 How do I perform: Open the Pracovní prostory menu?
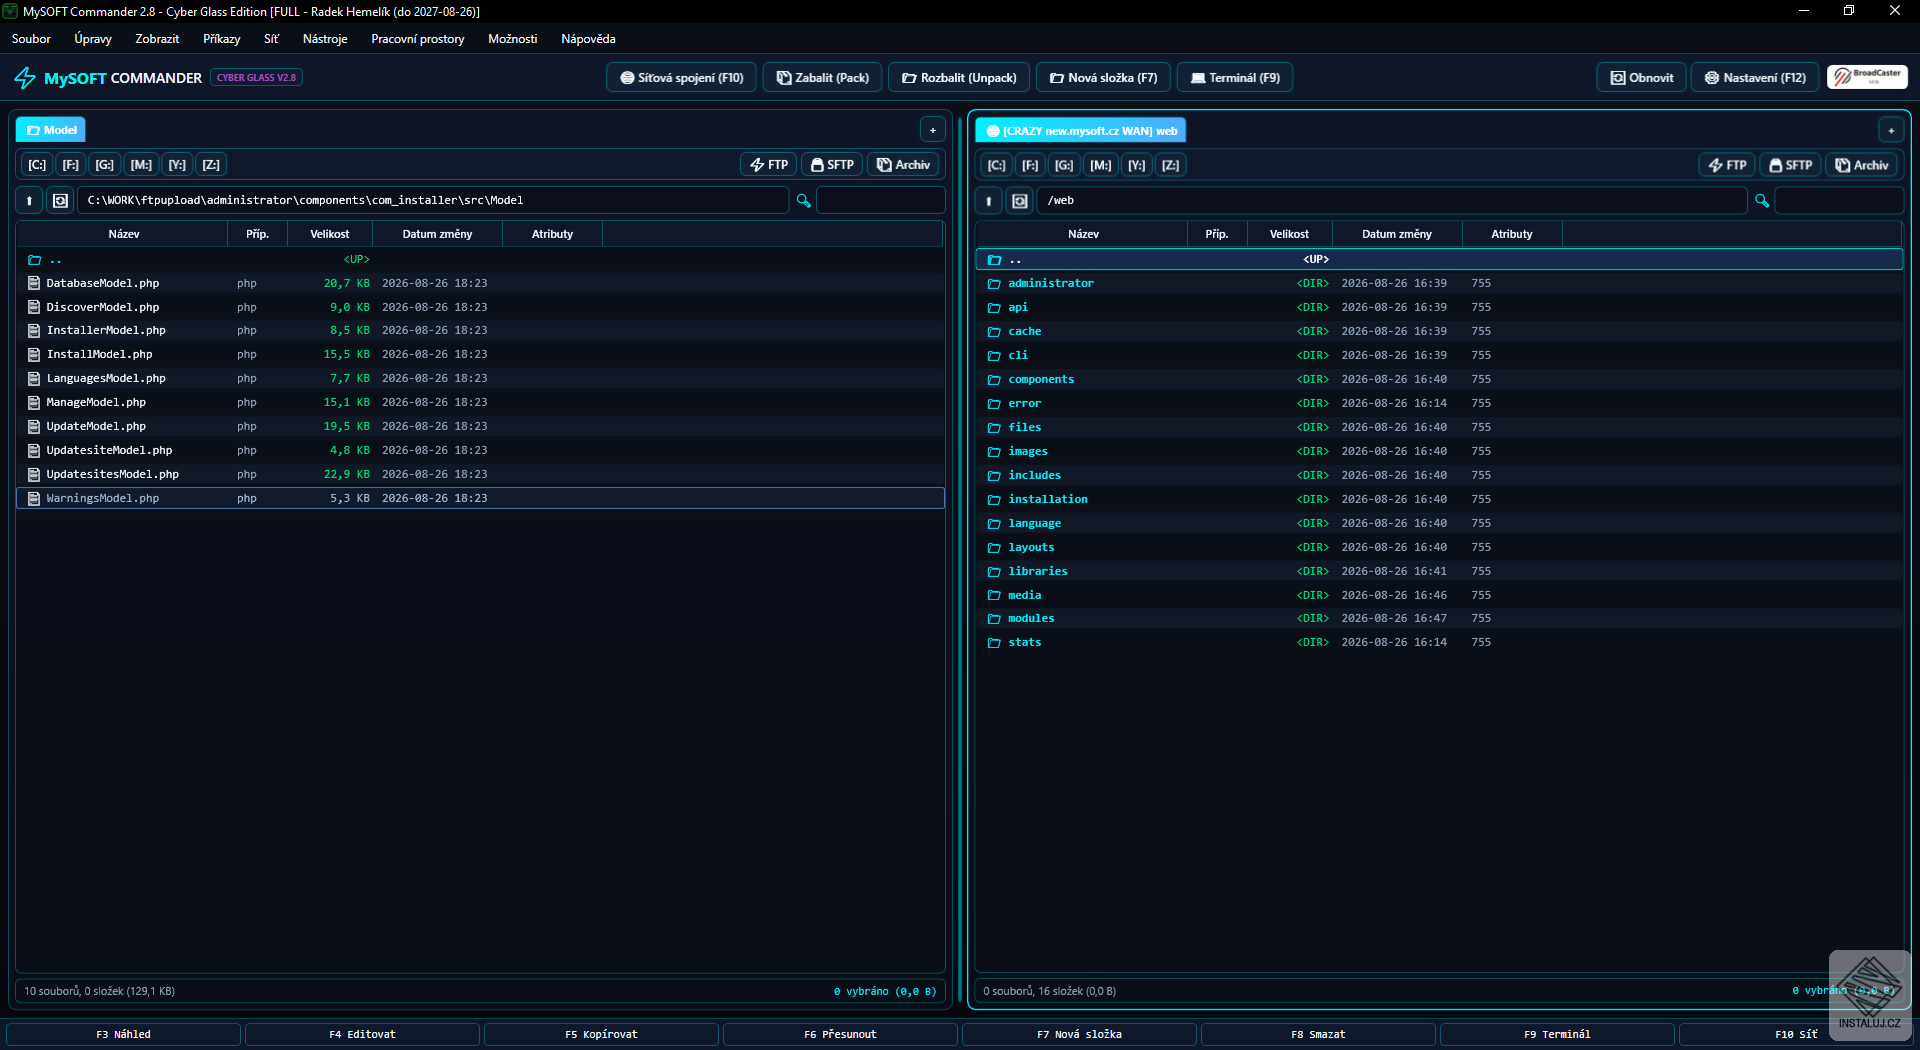click(418, 39)
